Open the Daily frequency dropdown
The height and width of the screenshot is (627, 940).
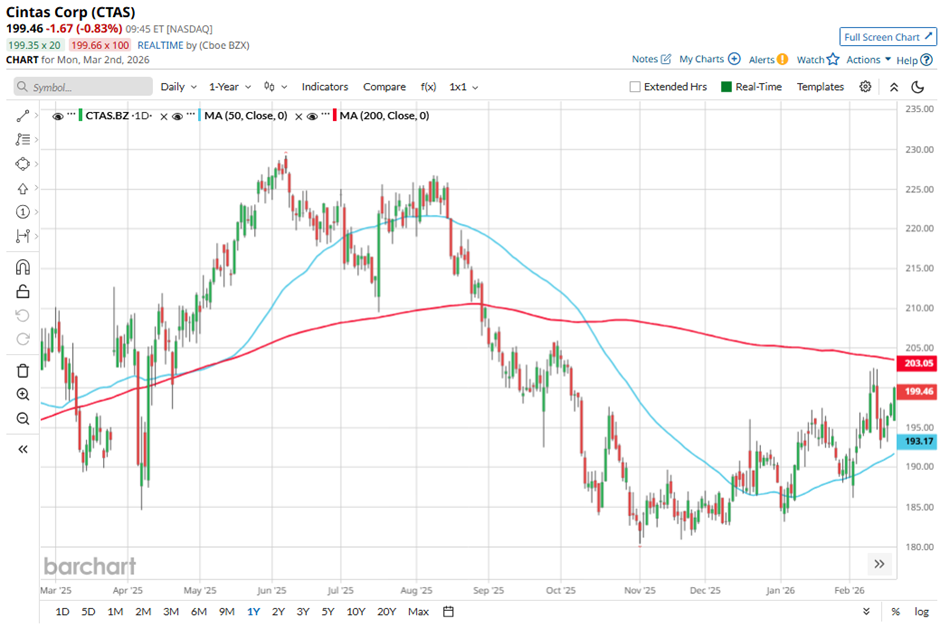point(178,87)
